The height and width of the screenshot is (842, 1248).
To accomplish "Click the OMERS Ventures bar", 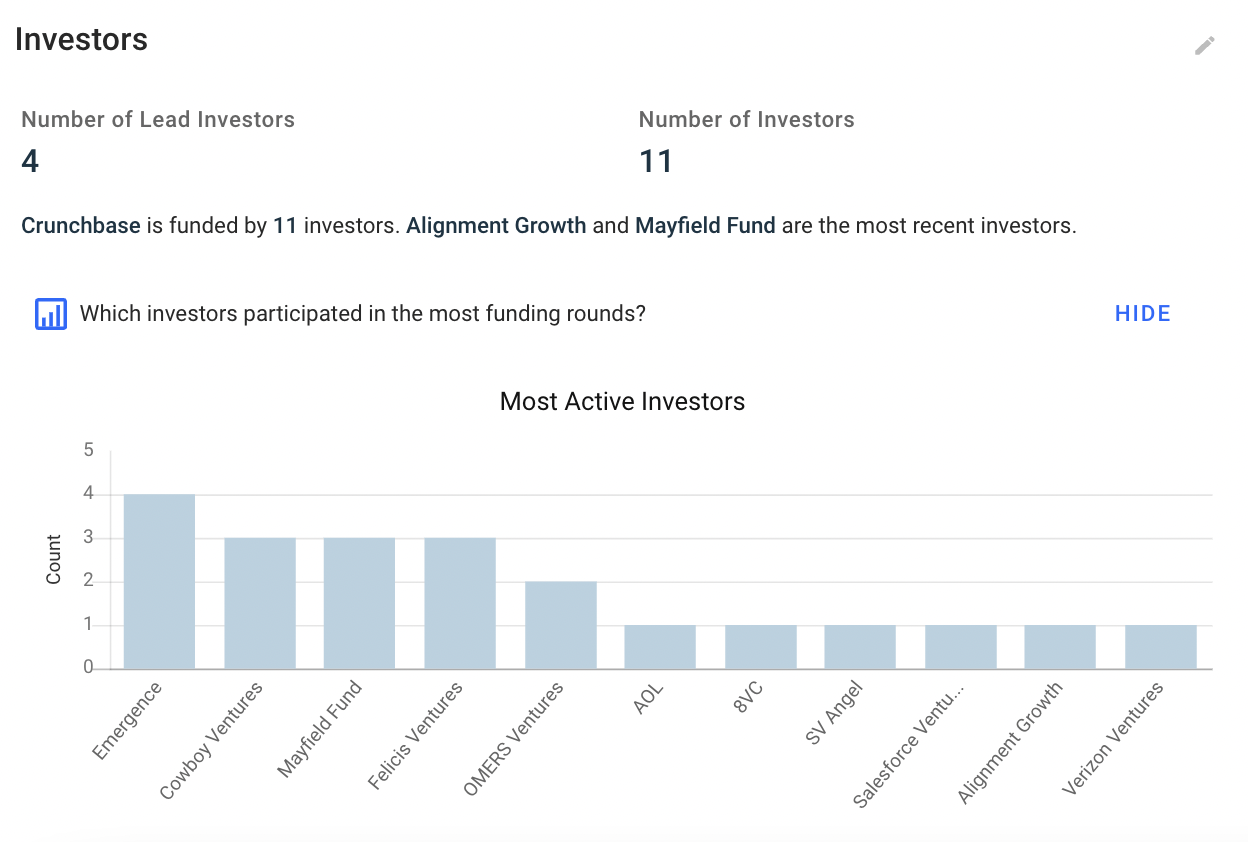I will 560,625.
